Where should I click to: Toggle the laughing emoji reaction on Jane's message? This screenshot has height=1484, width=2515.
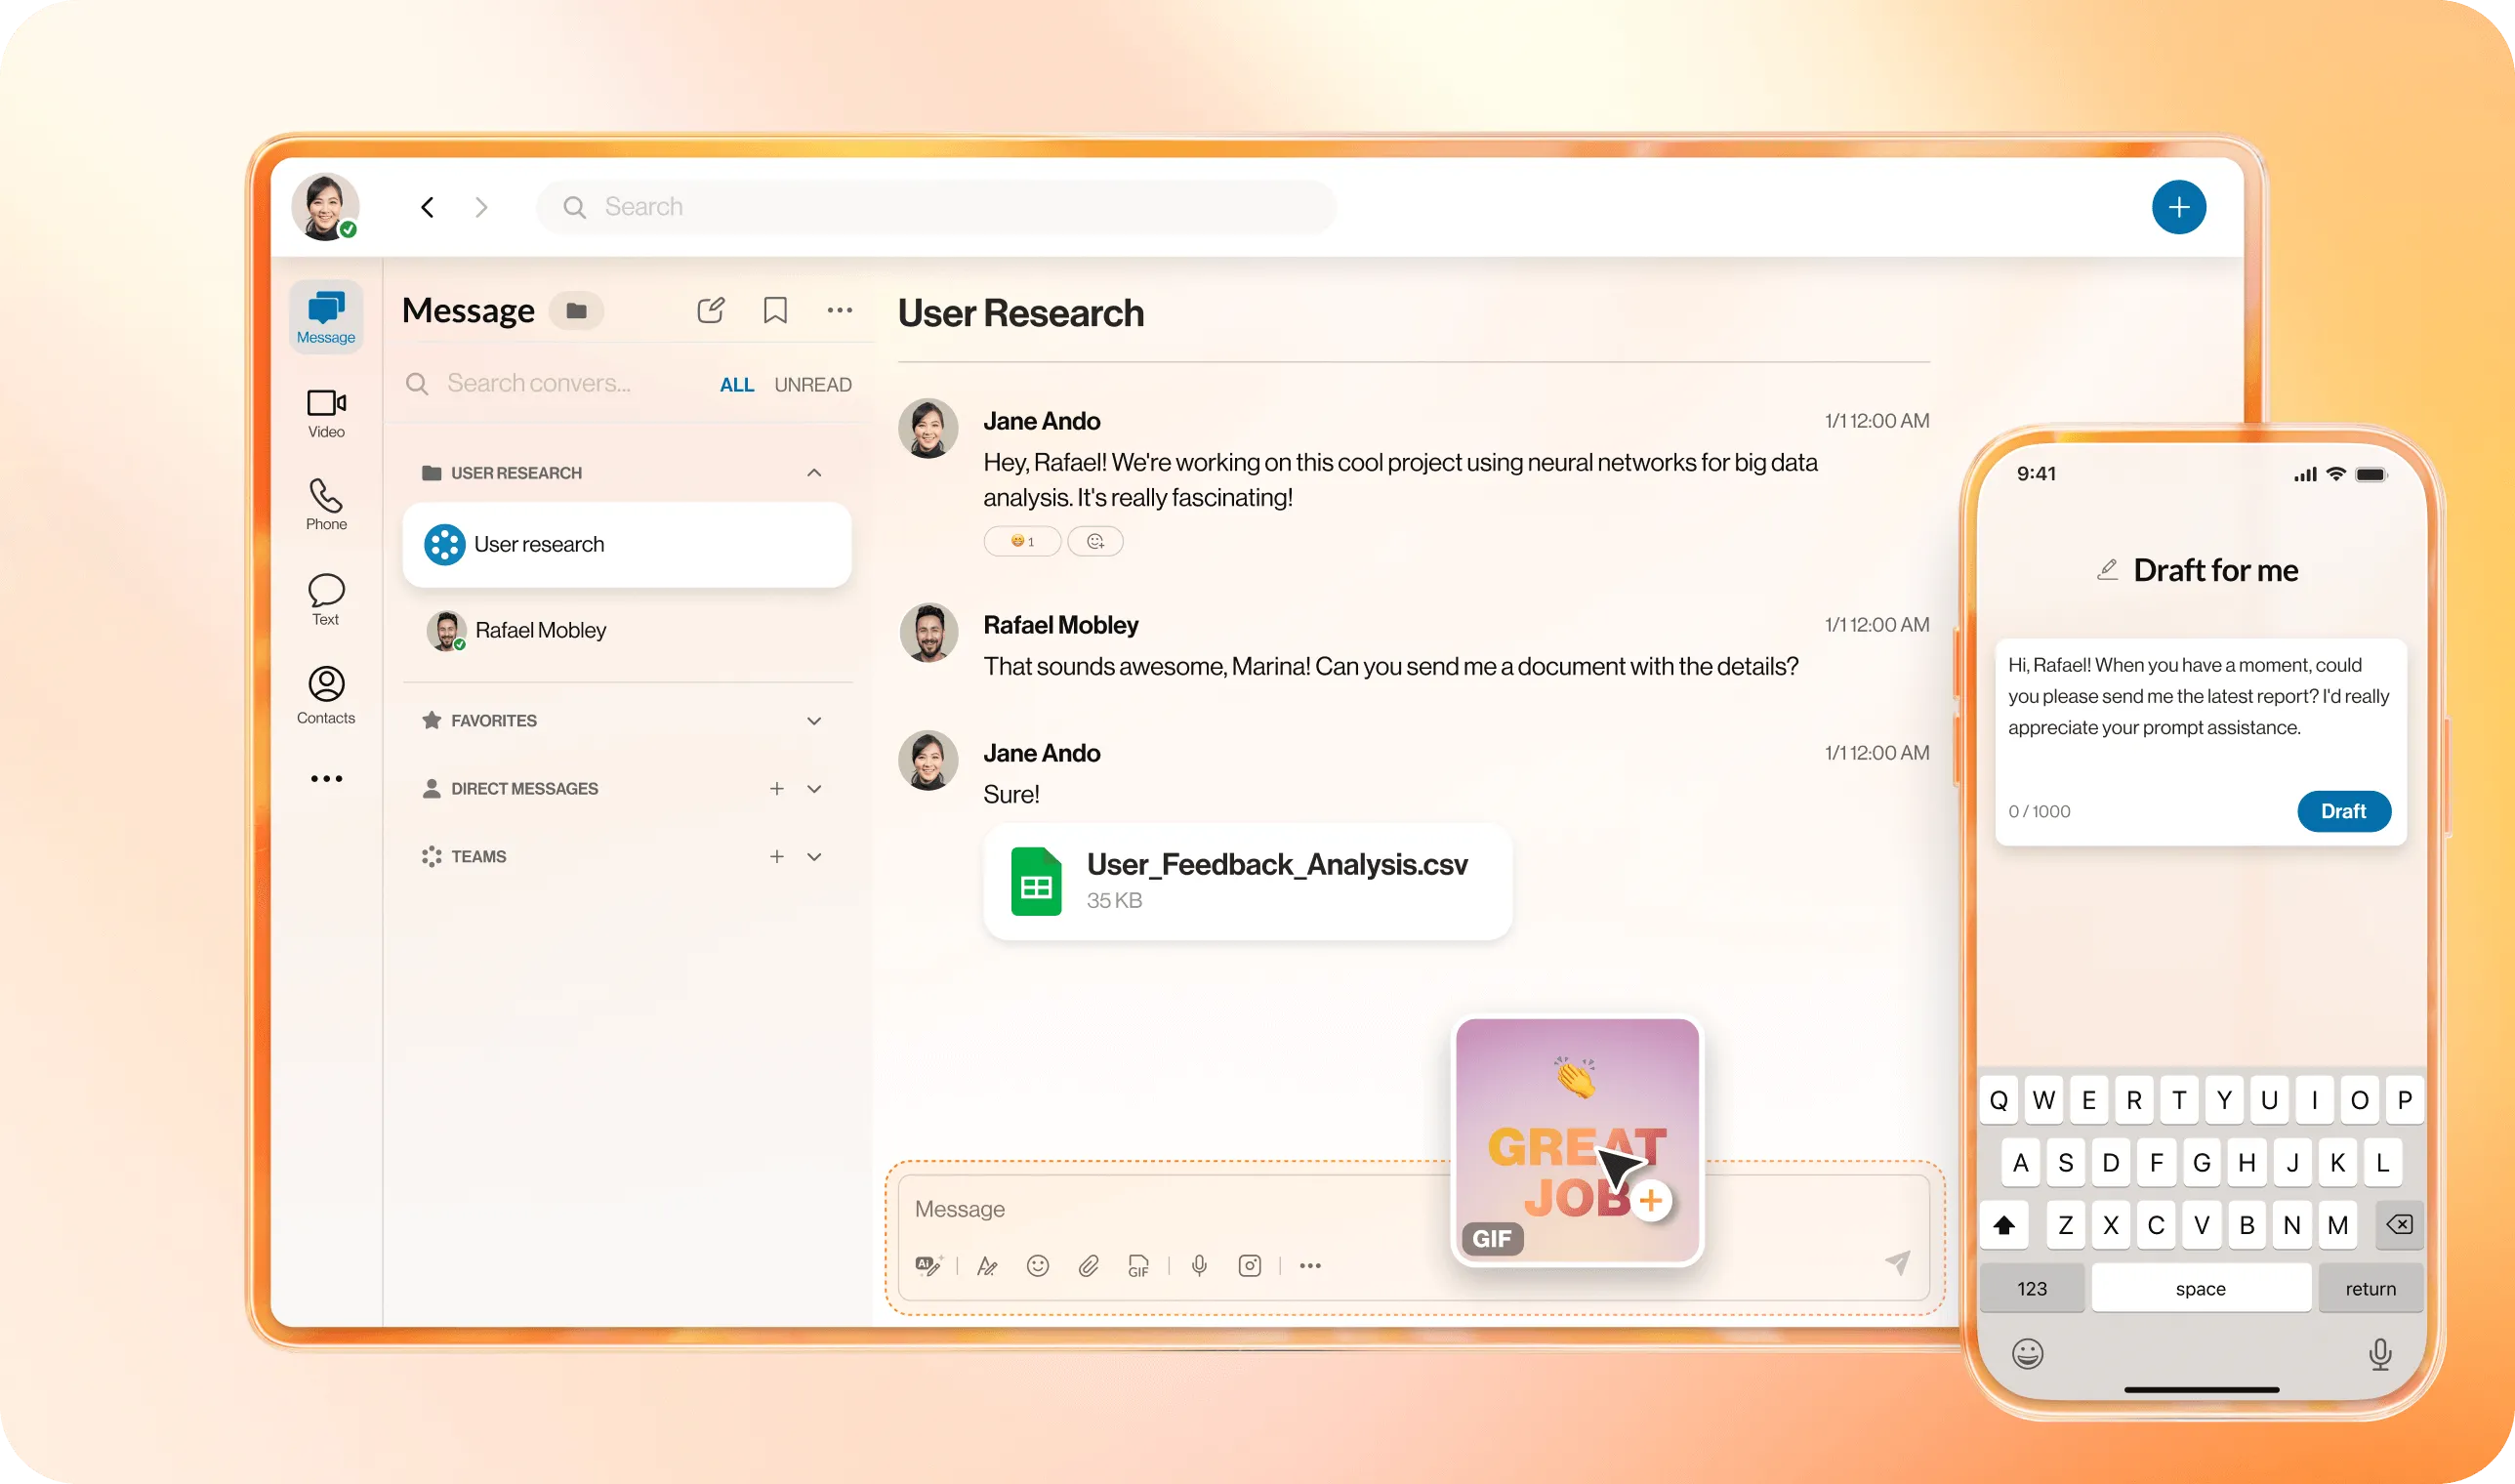click(1022, 541)
